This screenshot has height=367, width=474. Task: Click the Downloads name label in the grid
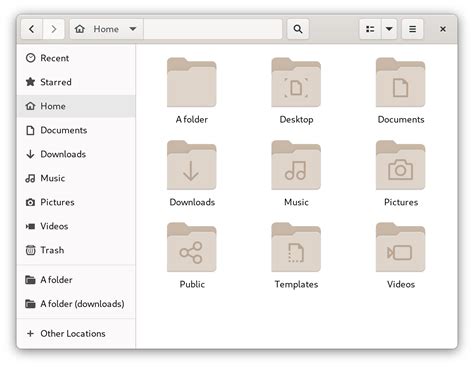192,202
